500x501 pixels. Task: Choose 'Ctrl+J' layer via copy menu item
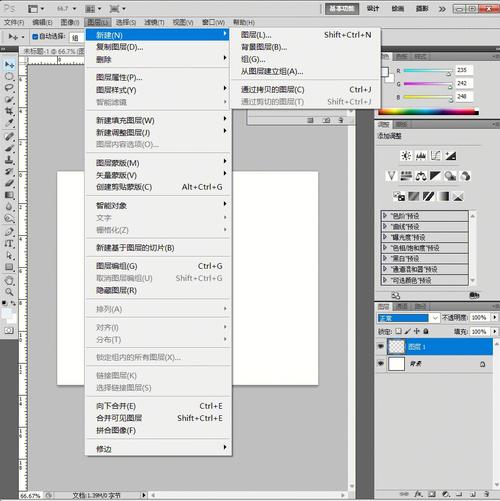pos(306,90)
